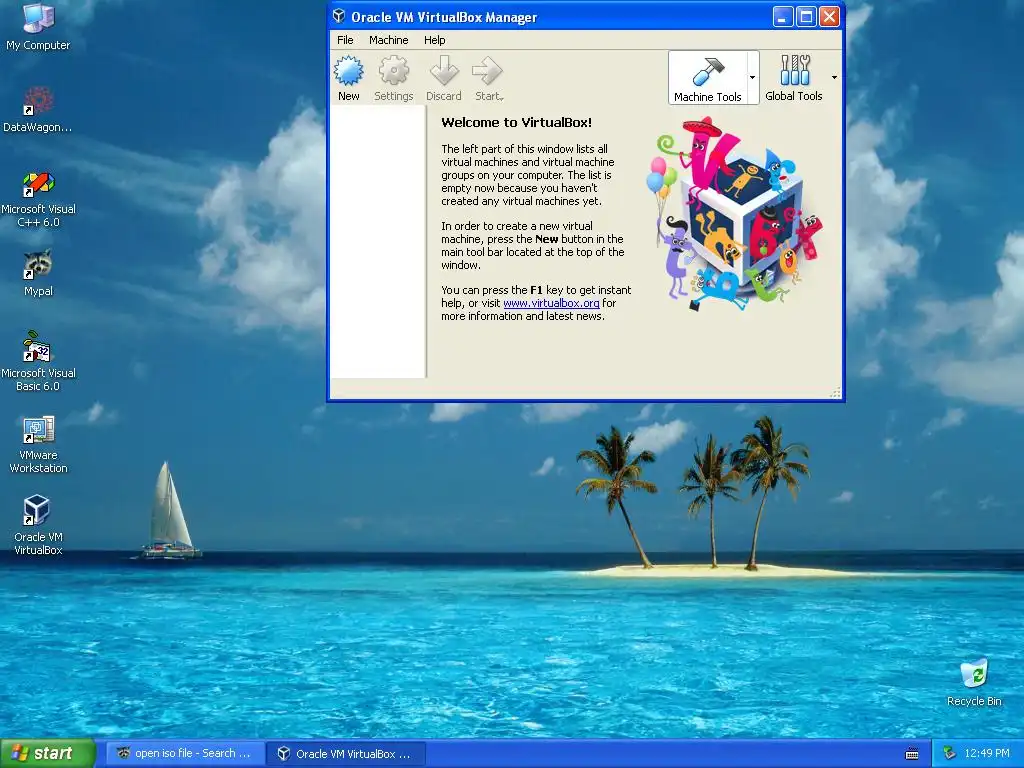Click the Oracle VM VirtualBox taskbar button
Image resolution: width=1024 pixels, height=768 pixels.
point(347,753)
